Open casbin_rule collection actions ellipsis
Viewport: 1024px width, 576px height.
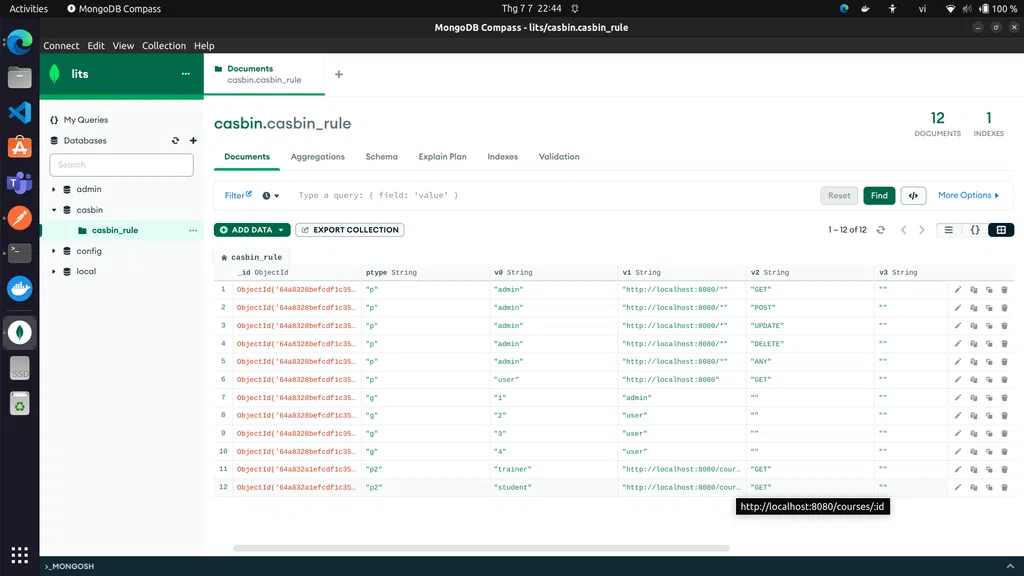[x=193, y=231]
